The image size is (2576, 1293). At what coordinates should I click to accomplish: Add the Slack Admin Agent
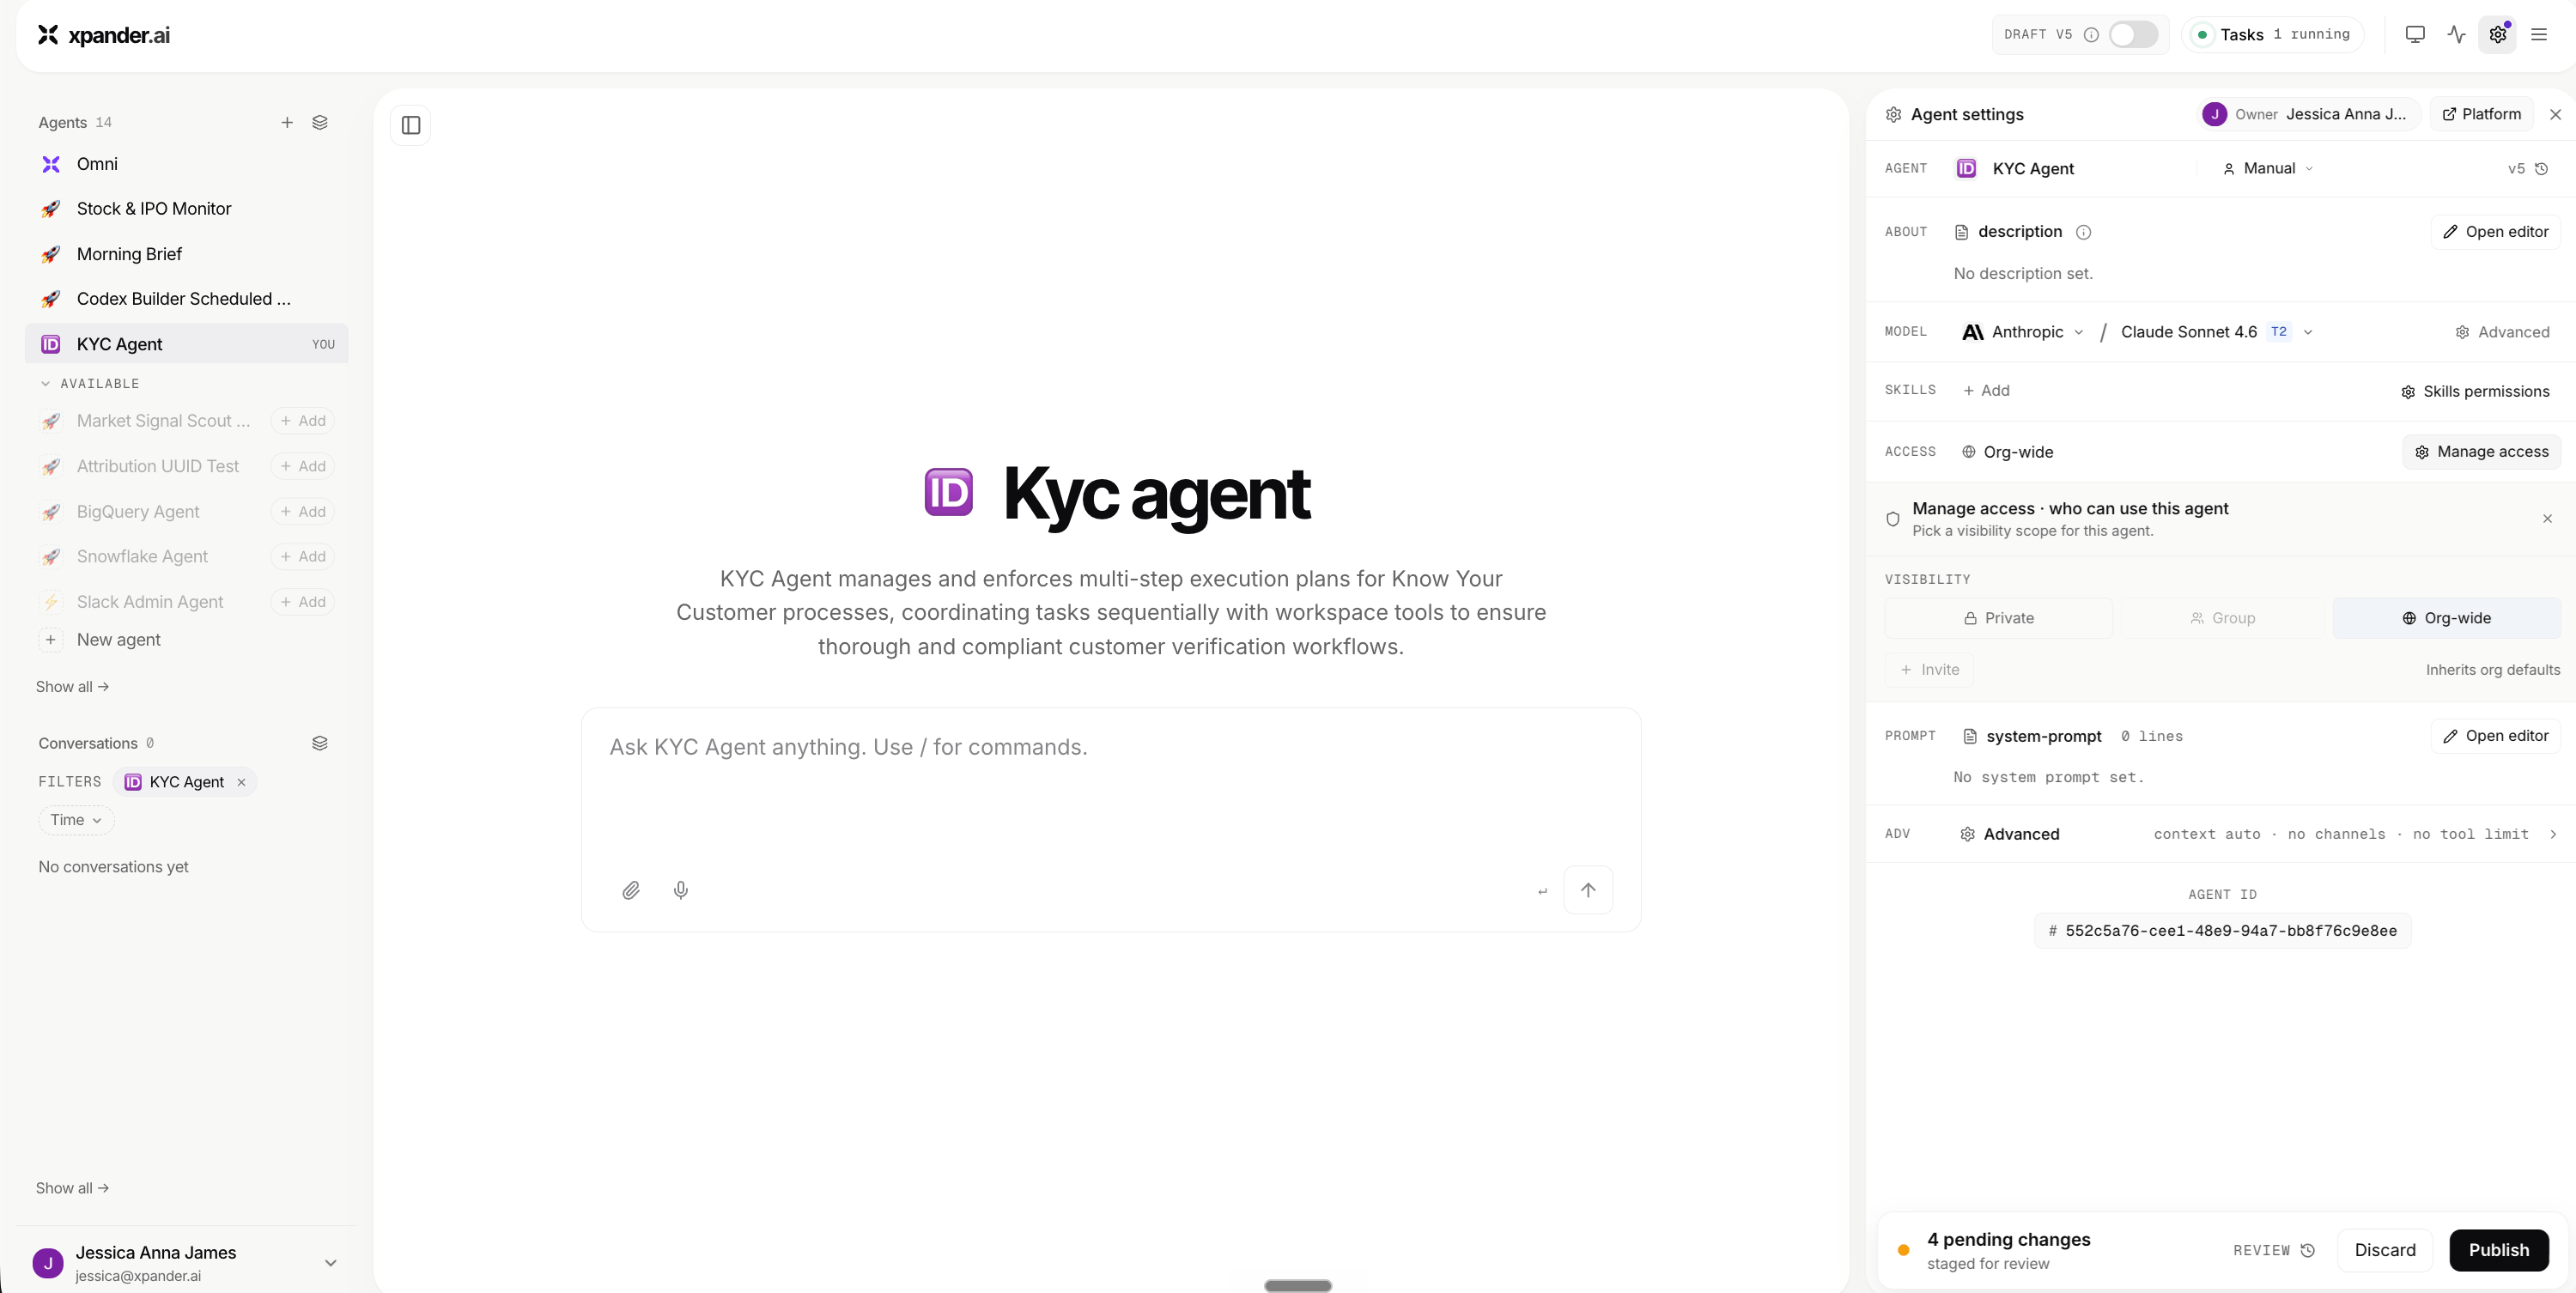[303, 602]
